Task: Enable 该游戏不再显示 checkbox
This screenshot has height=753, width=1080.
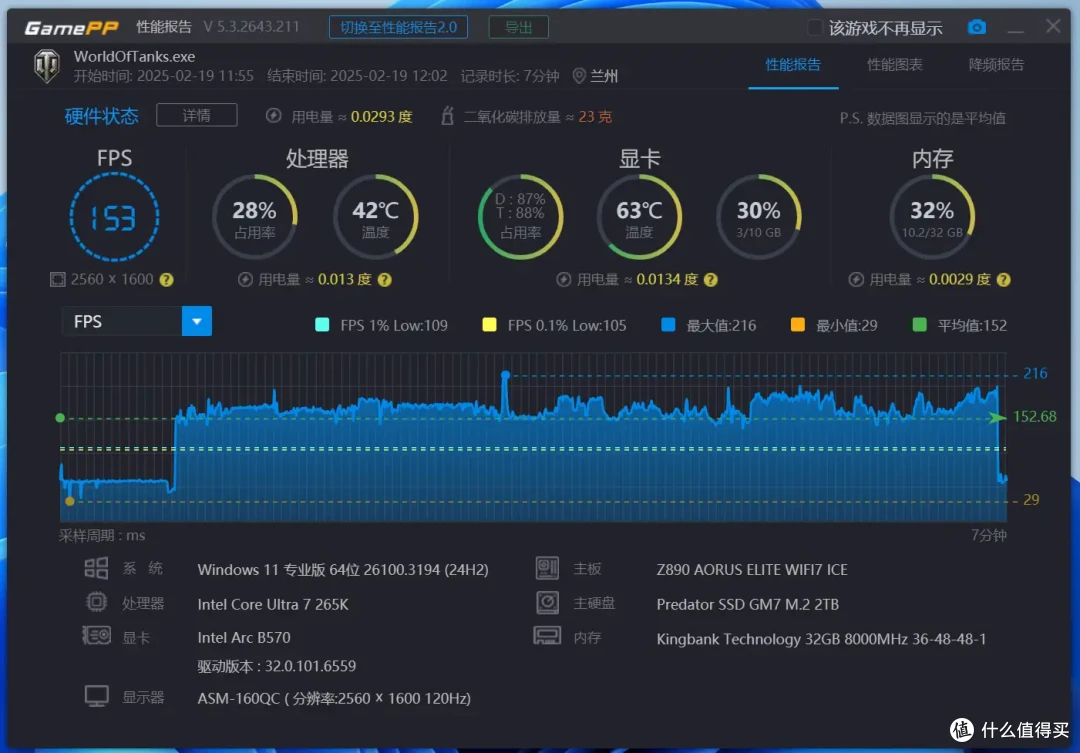Action: [x=815, y=28]
